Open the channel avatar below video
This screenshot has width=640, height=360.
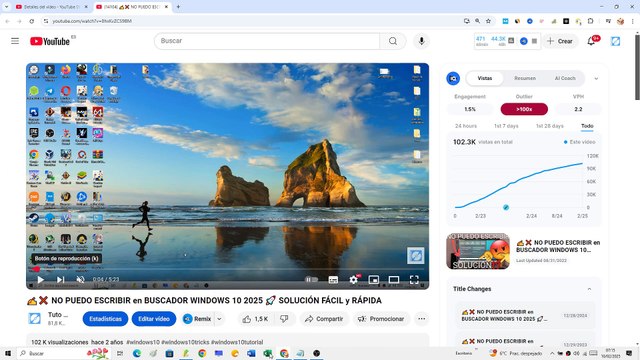click(x=35, y=318)
